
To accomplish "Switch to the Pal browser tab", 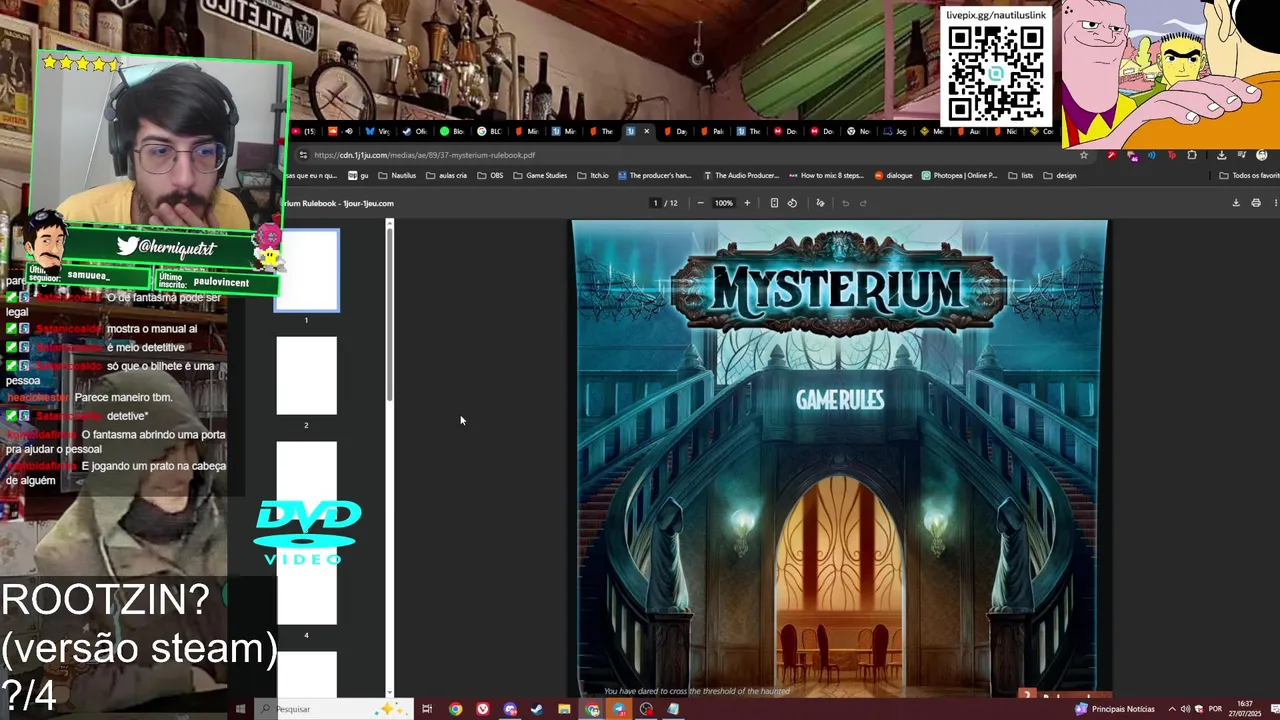I will click(x=713, y=131).
